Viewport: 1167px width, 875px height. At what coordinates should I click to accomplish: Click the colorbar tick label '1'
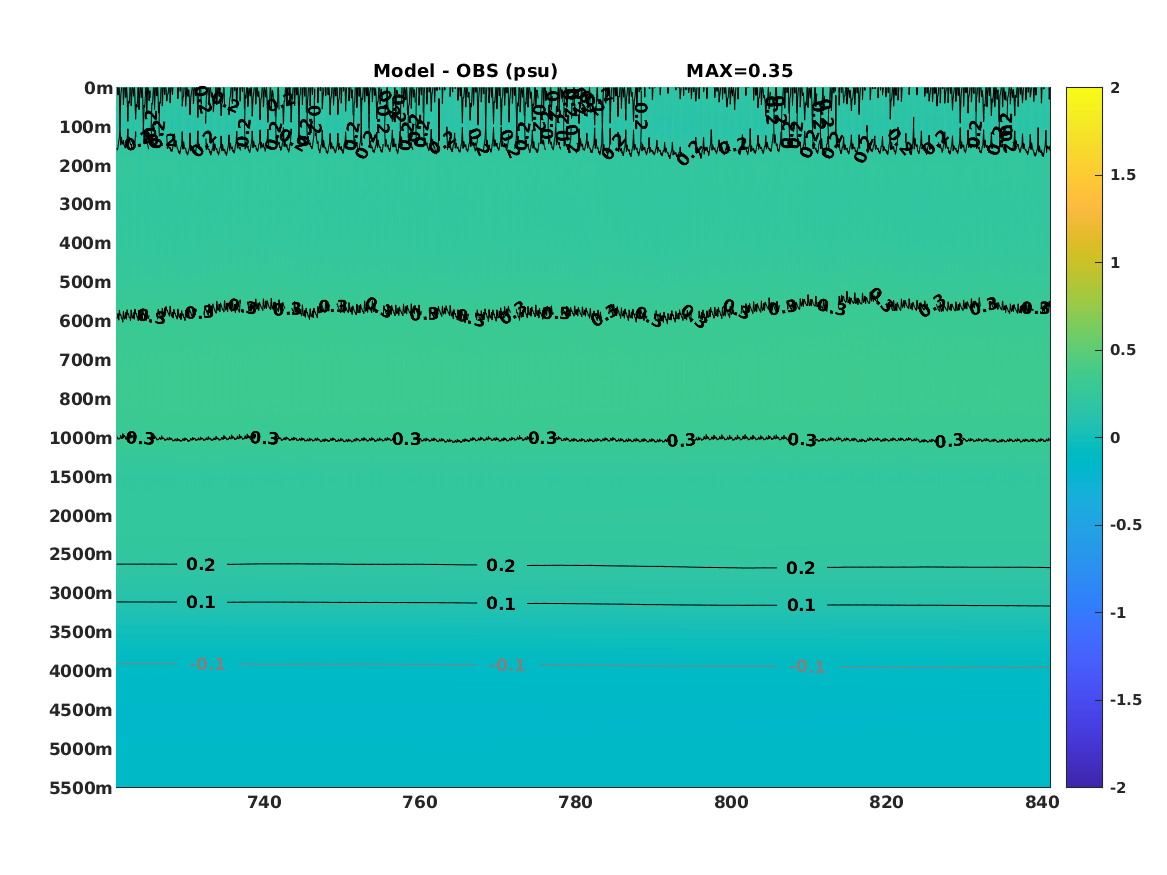pyautogui.click(x=1115, y=263)
